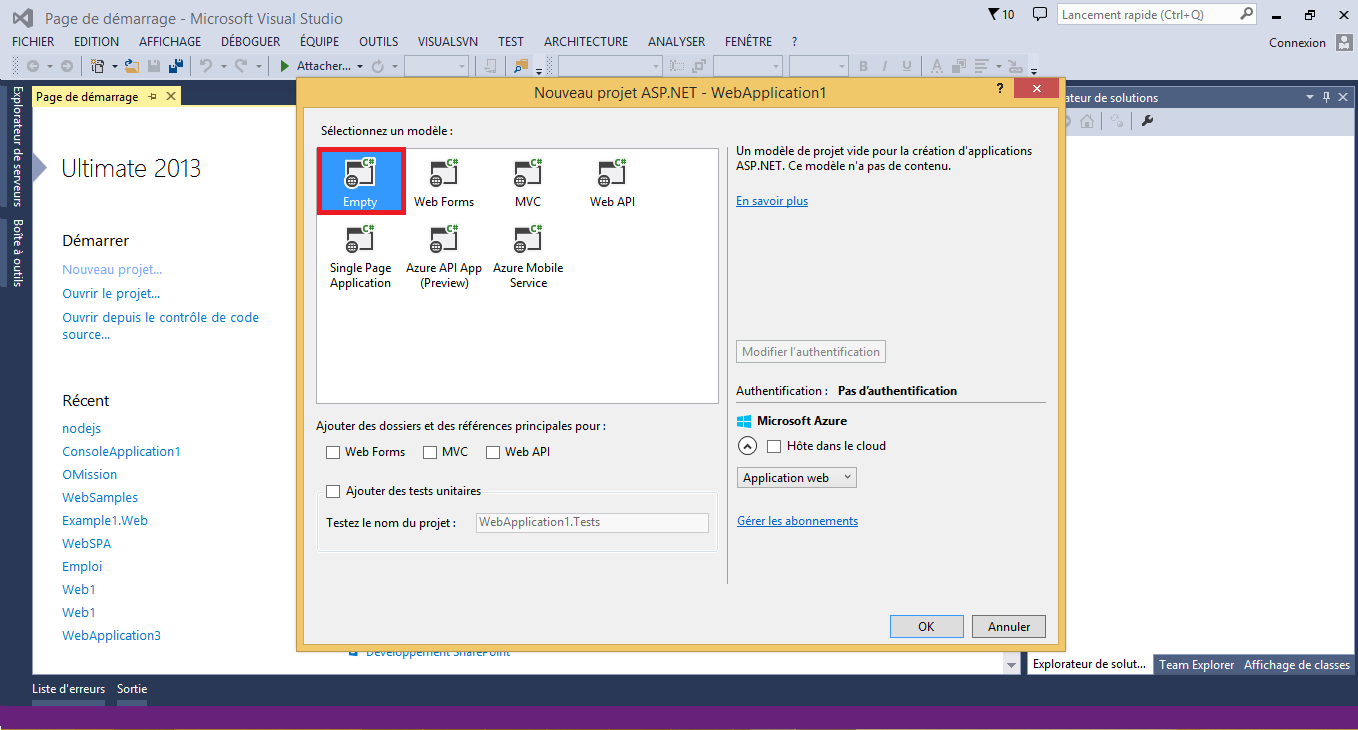Click Connexion to sign in
This screenshot has width=1358, height=730.
pyautogui.click(x=1297, y=42)
